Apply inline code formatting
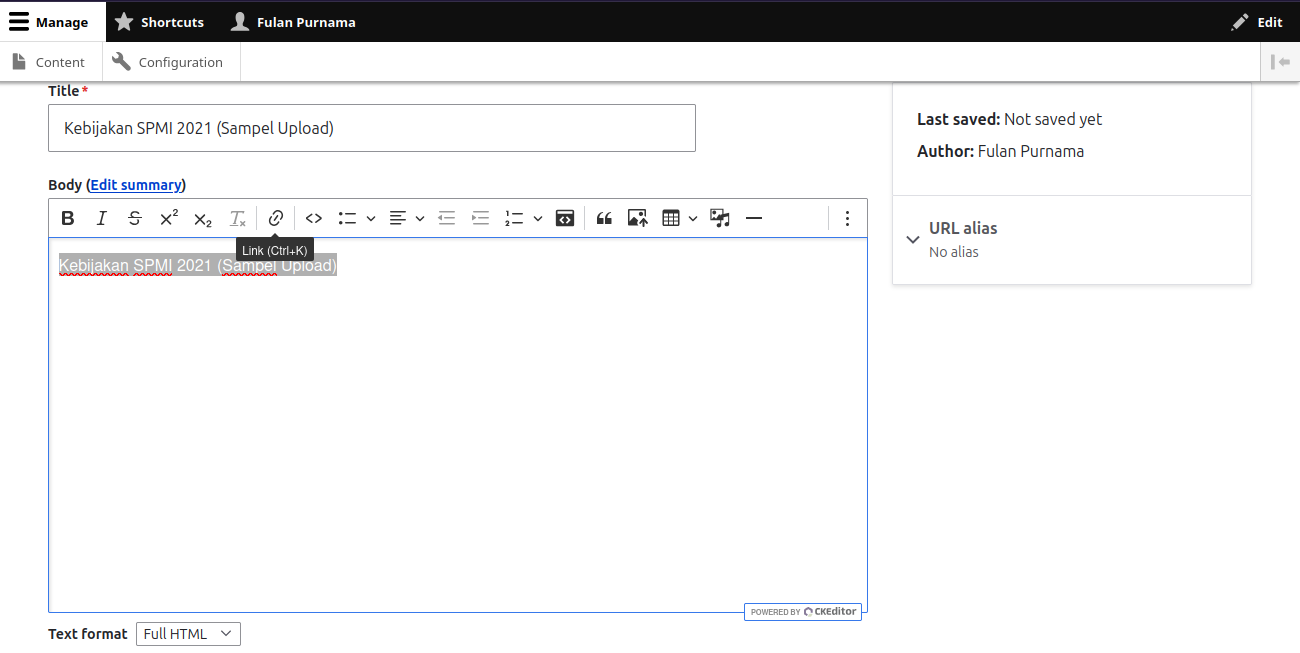The image size is (1300, 653). (314, 218)
